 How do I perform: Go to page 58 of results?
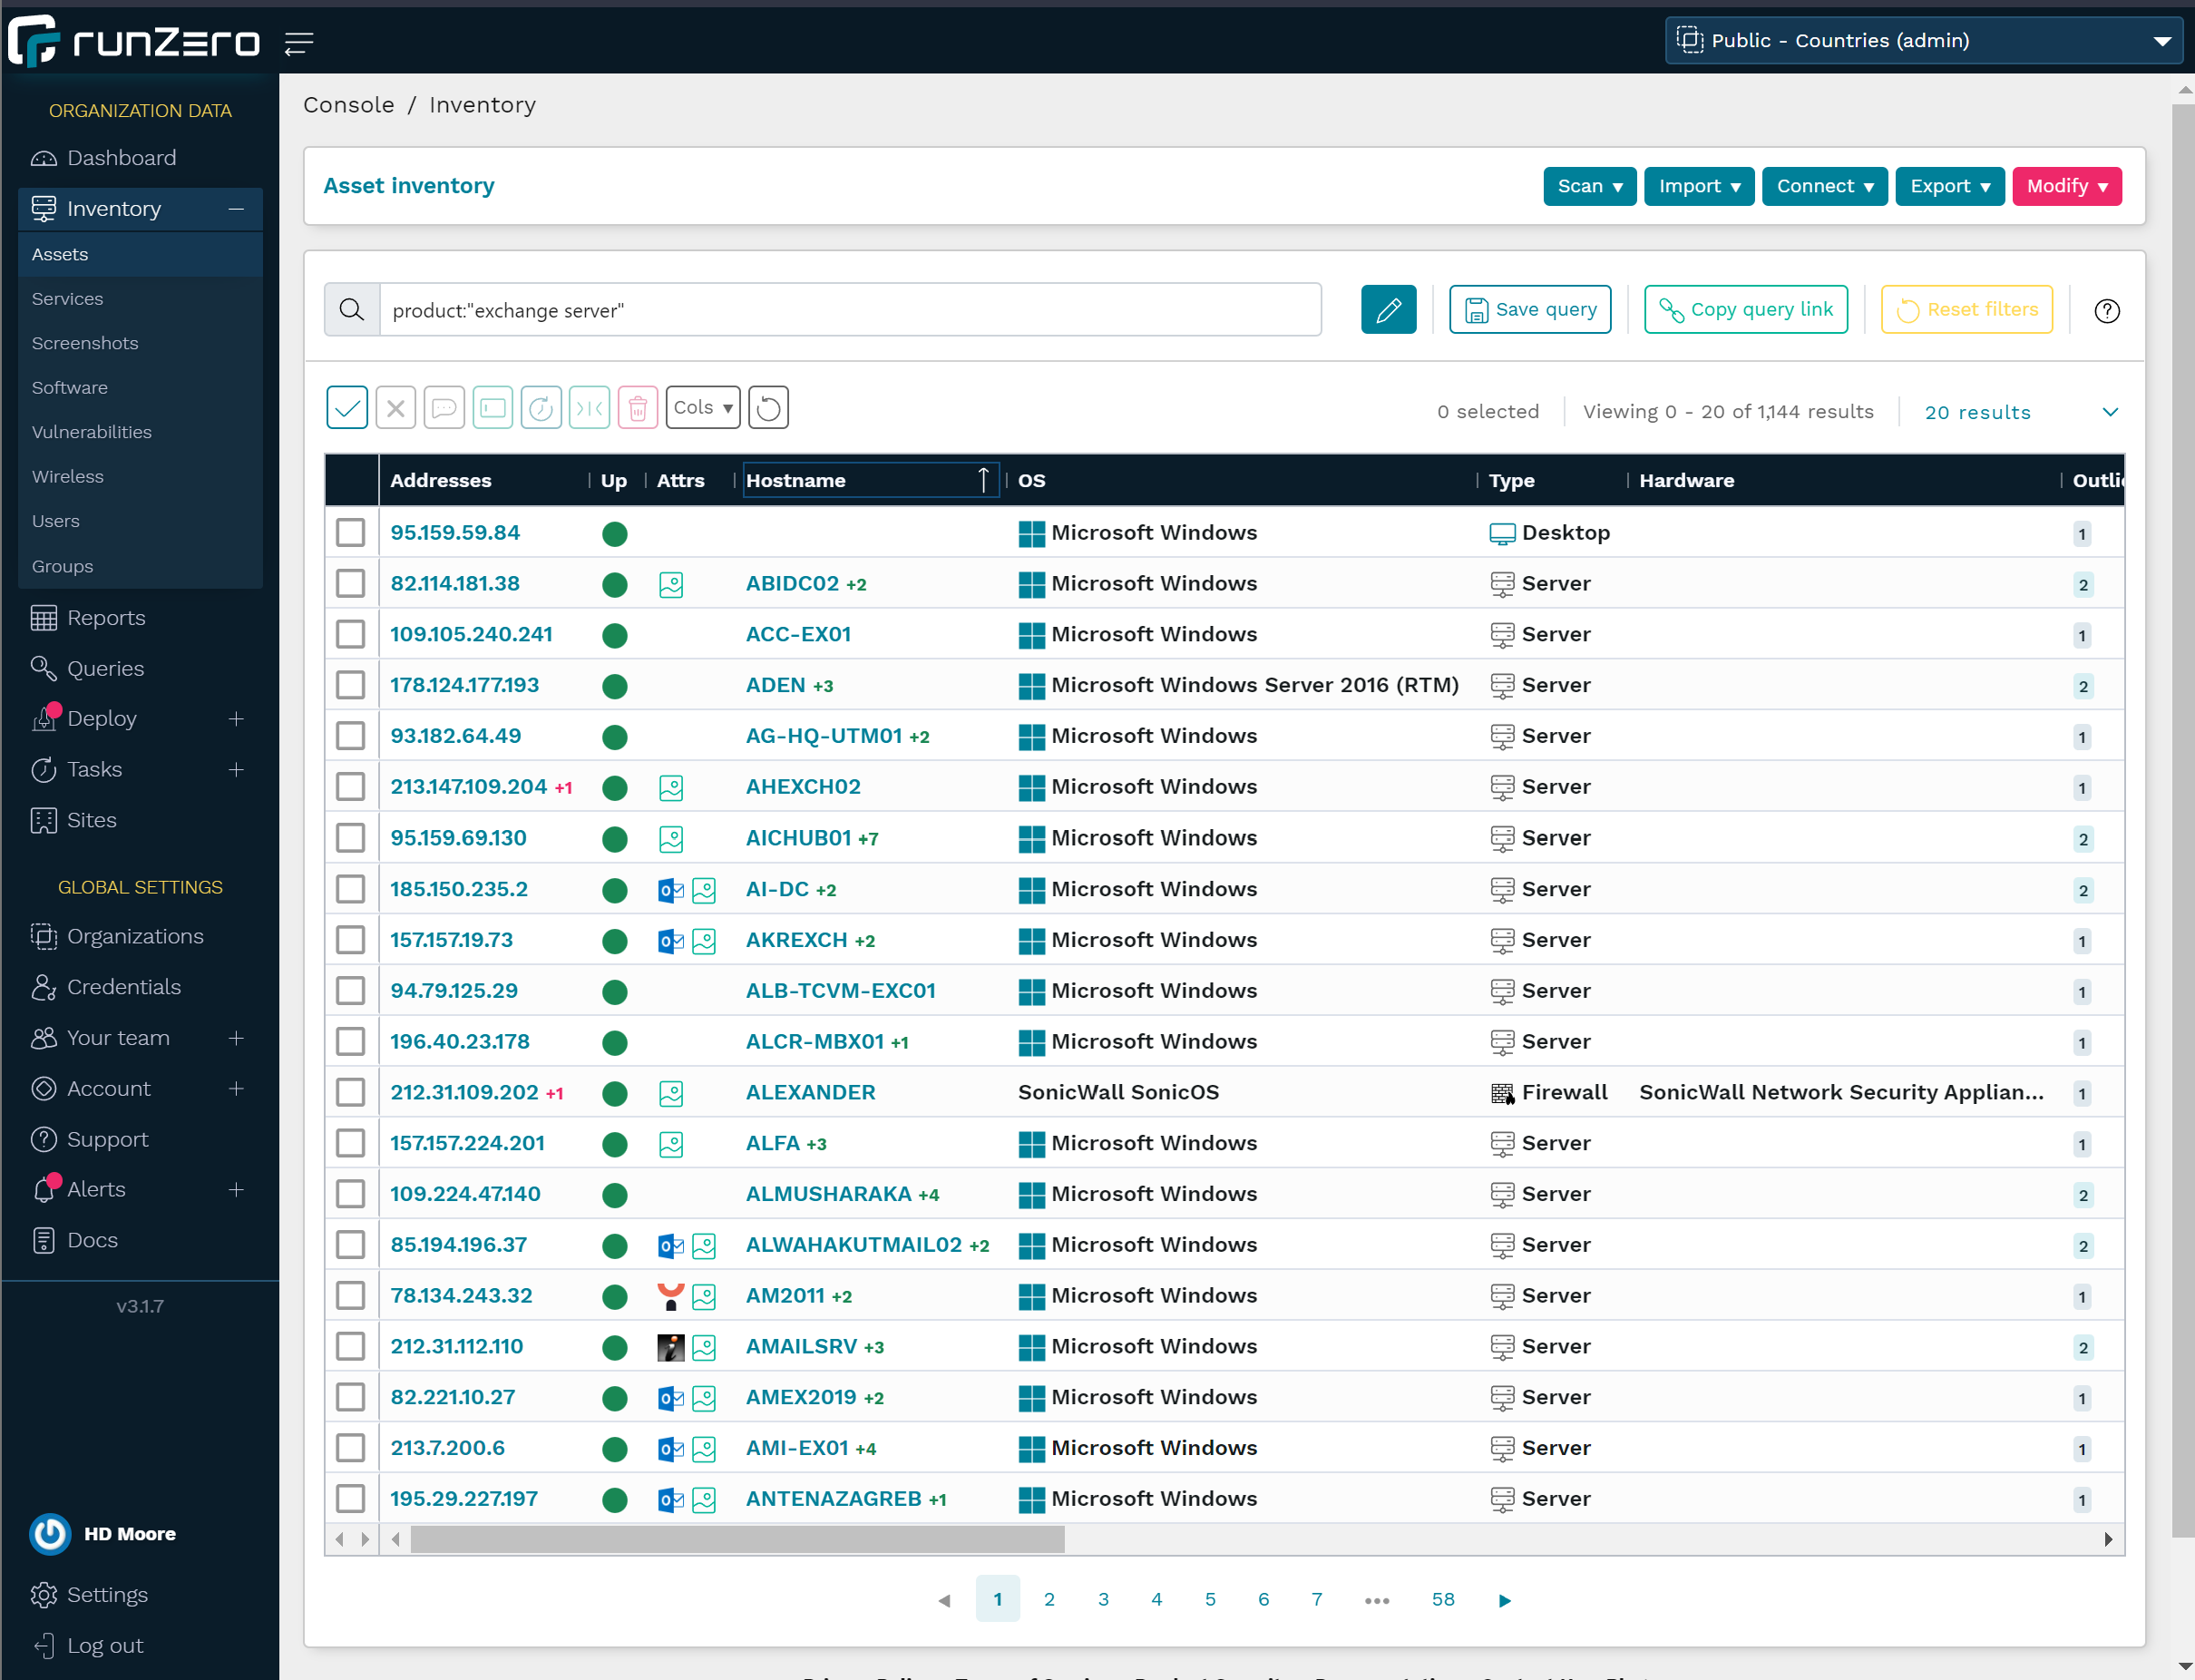point(1442,1599)
